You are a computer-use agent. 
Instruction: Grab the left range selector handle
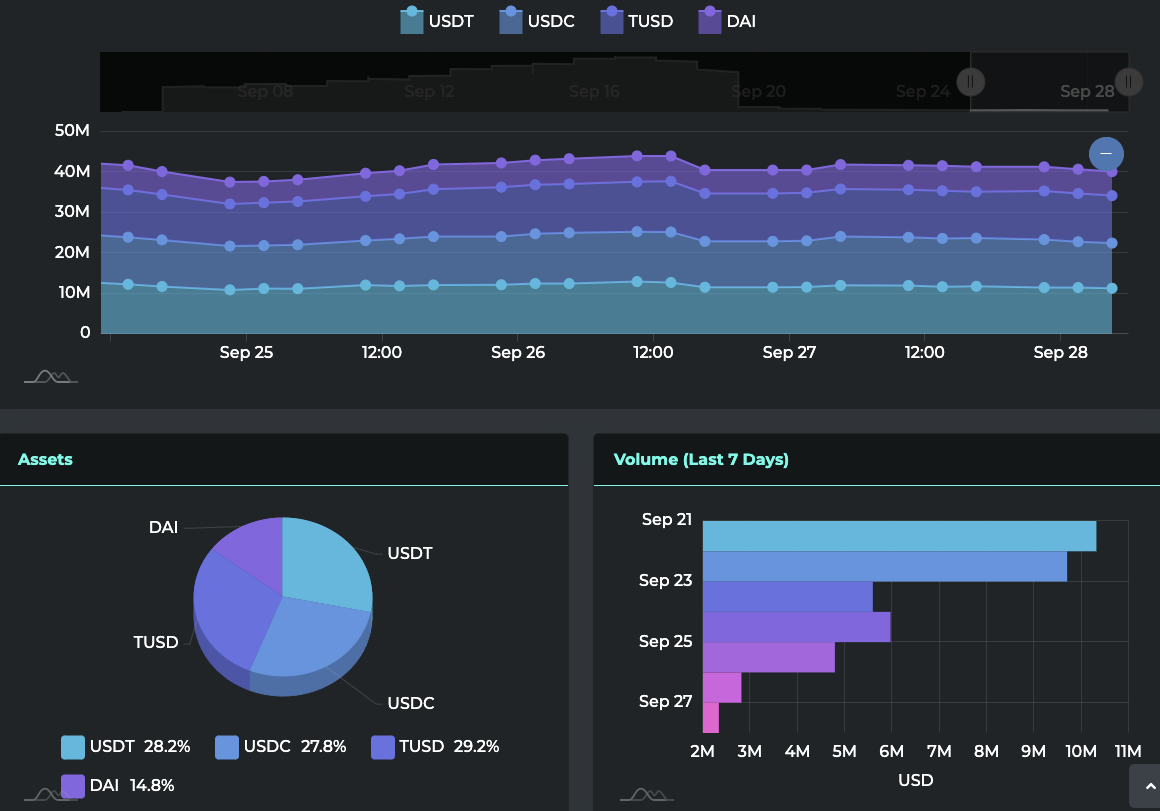coord(970,81)
